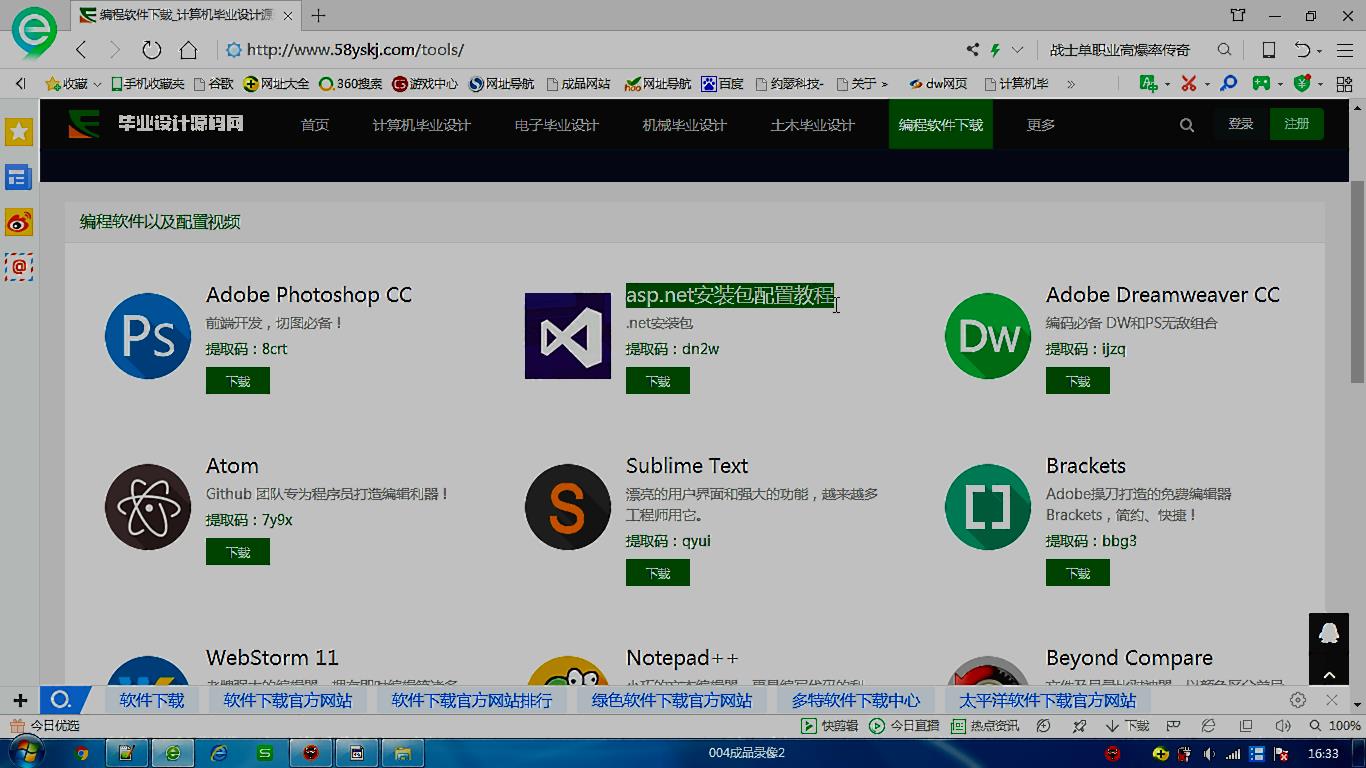
Task: Click the mobile device icon in toolbar
Action: point(1268,50)
